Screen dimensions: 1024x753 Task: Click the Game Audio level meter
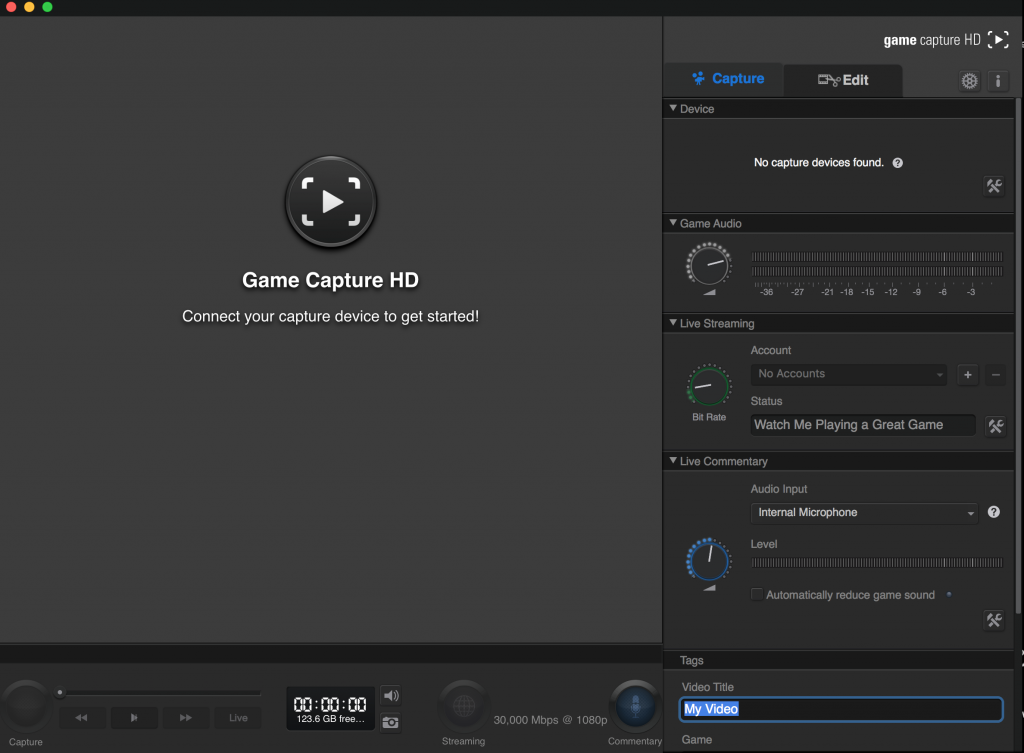click(877, 264)
